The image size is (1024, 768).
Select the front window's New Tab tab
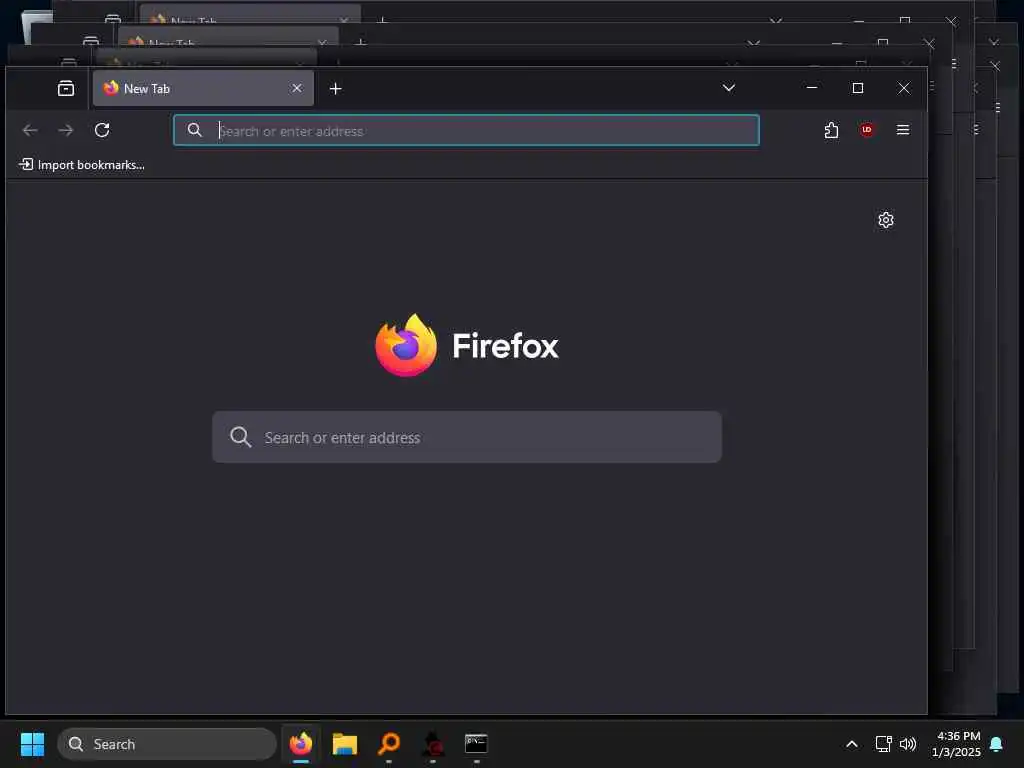click(203, 88)
